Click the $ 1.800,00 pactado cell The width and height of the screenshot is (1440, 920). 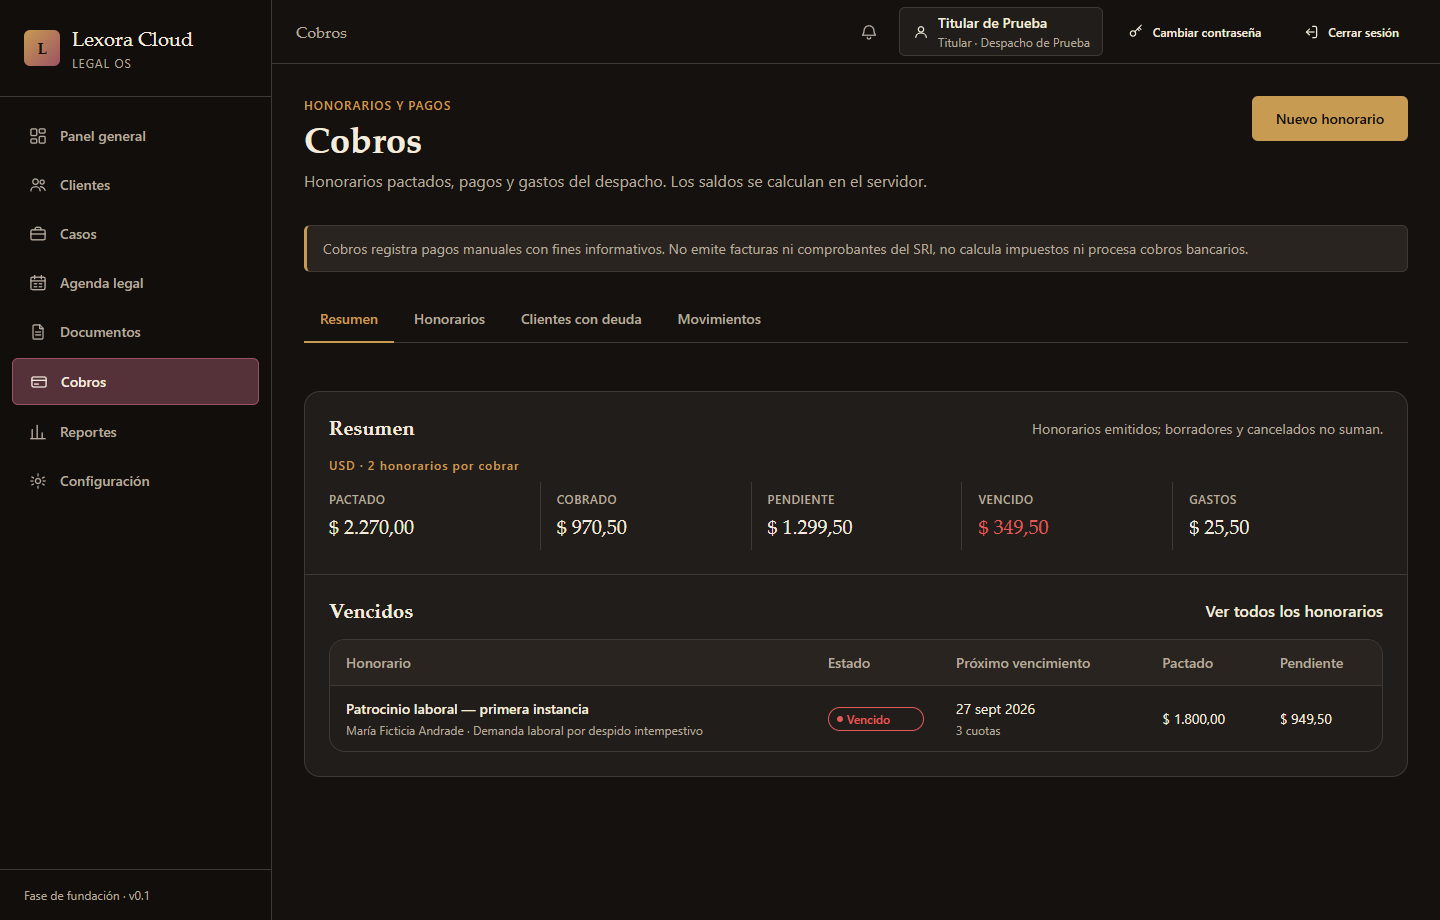[x=1193, y=719]
